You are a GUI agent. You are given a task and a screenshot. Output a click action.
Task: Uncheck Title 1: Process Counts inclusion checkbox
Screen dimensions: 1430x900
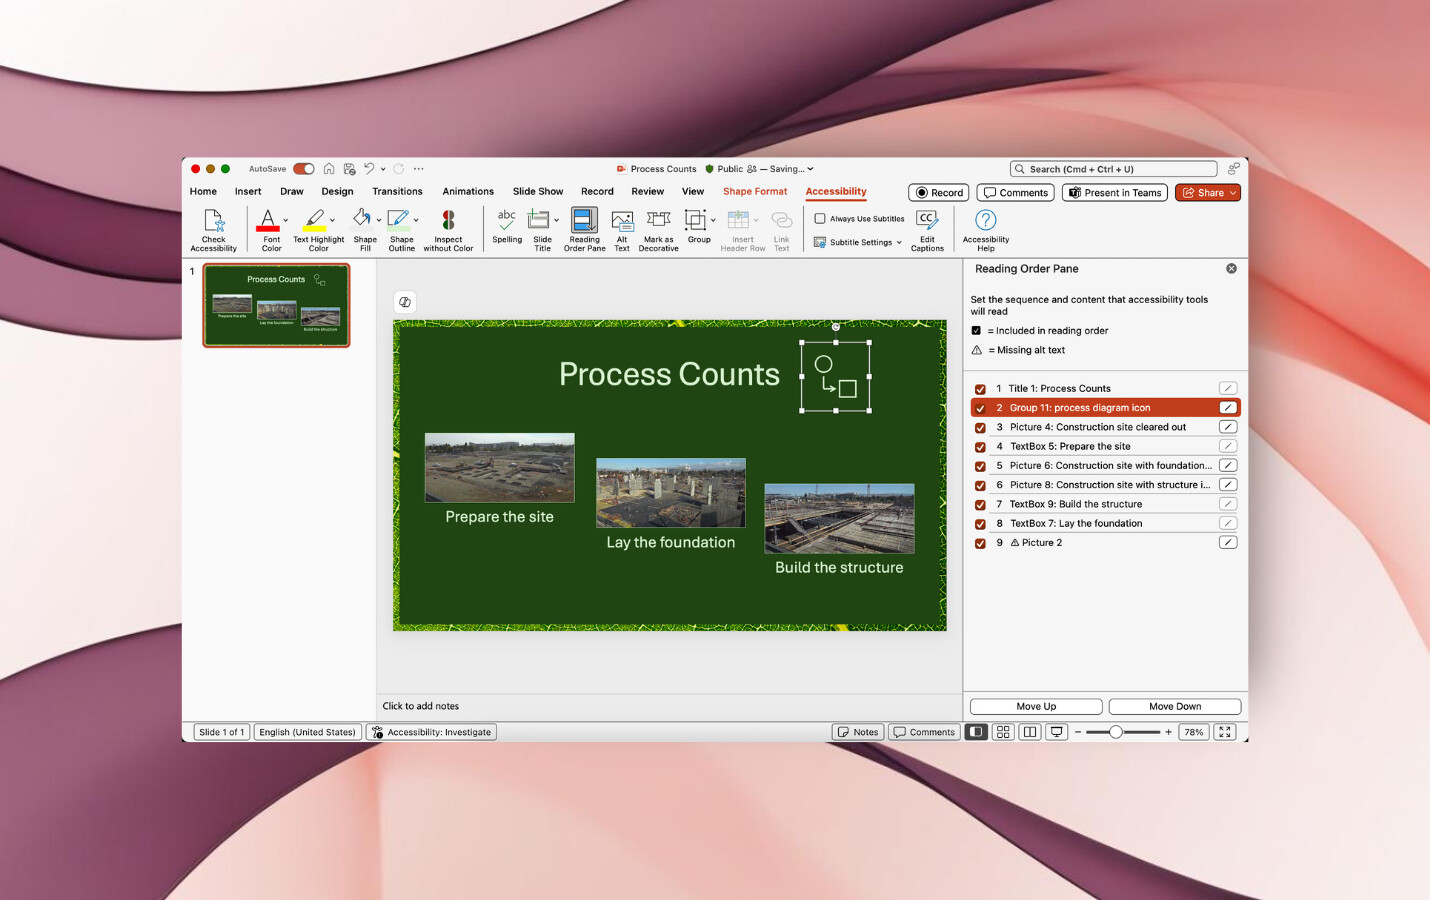tap(980, 389)
